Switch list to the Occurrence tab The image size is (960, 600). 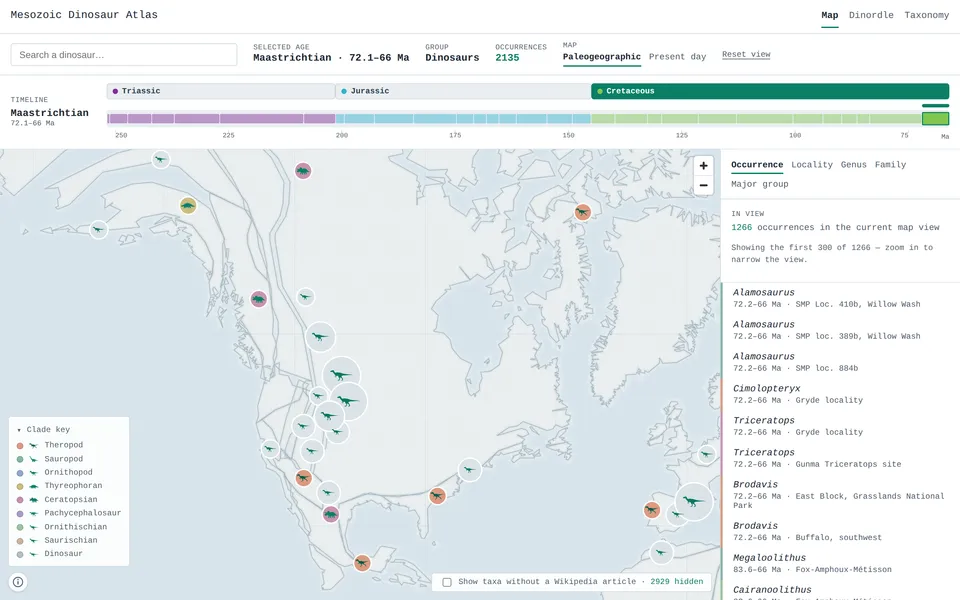click(757, 164)
